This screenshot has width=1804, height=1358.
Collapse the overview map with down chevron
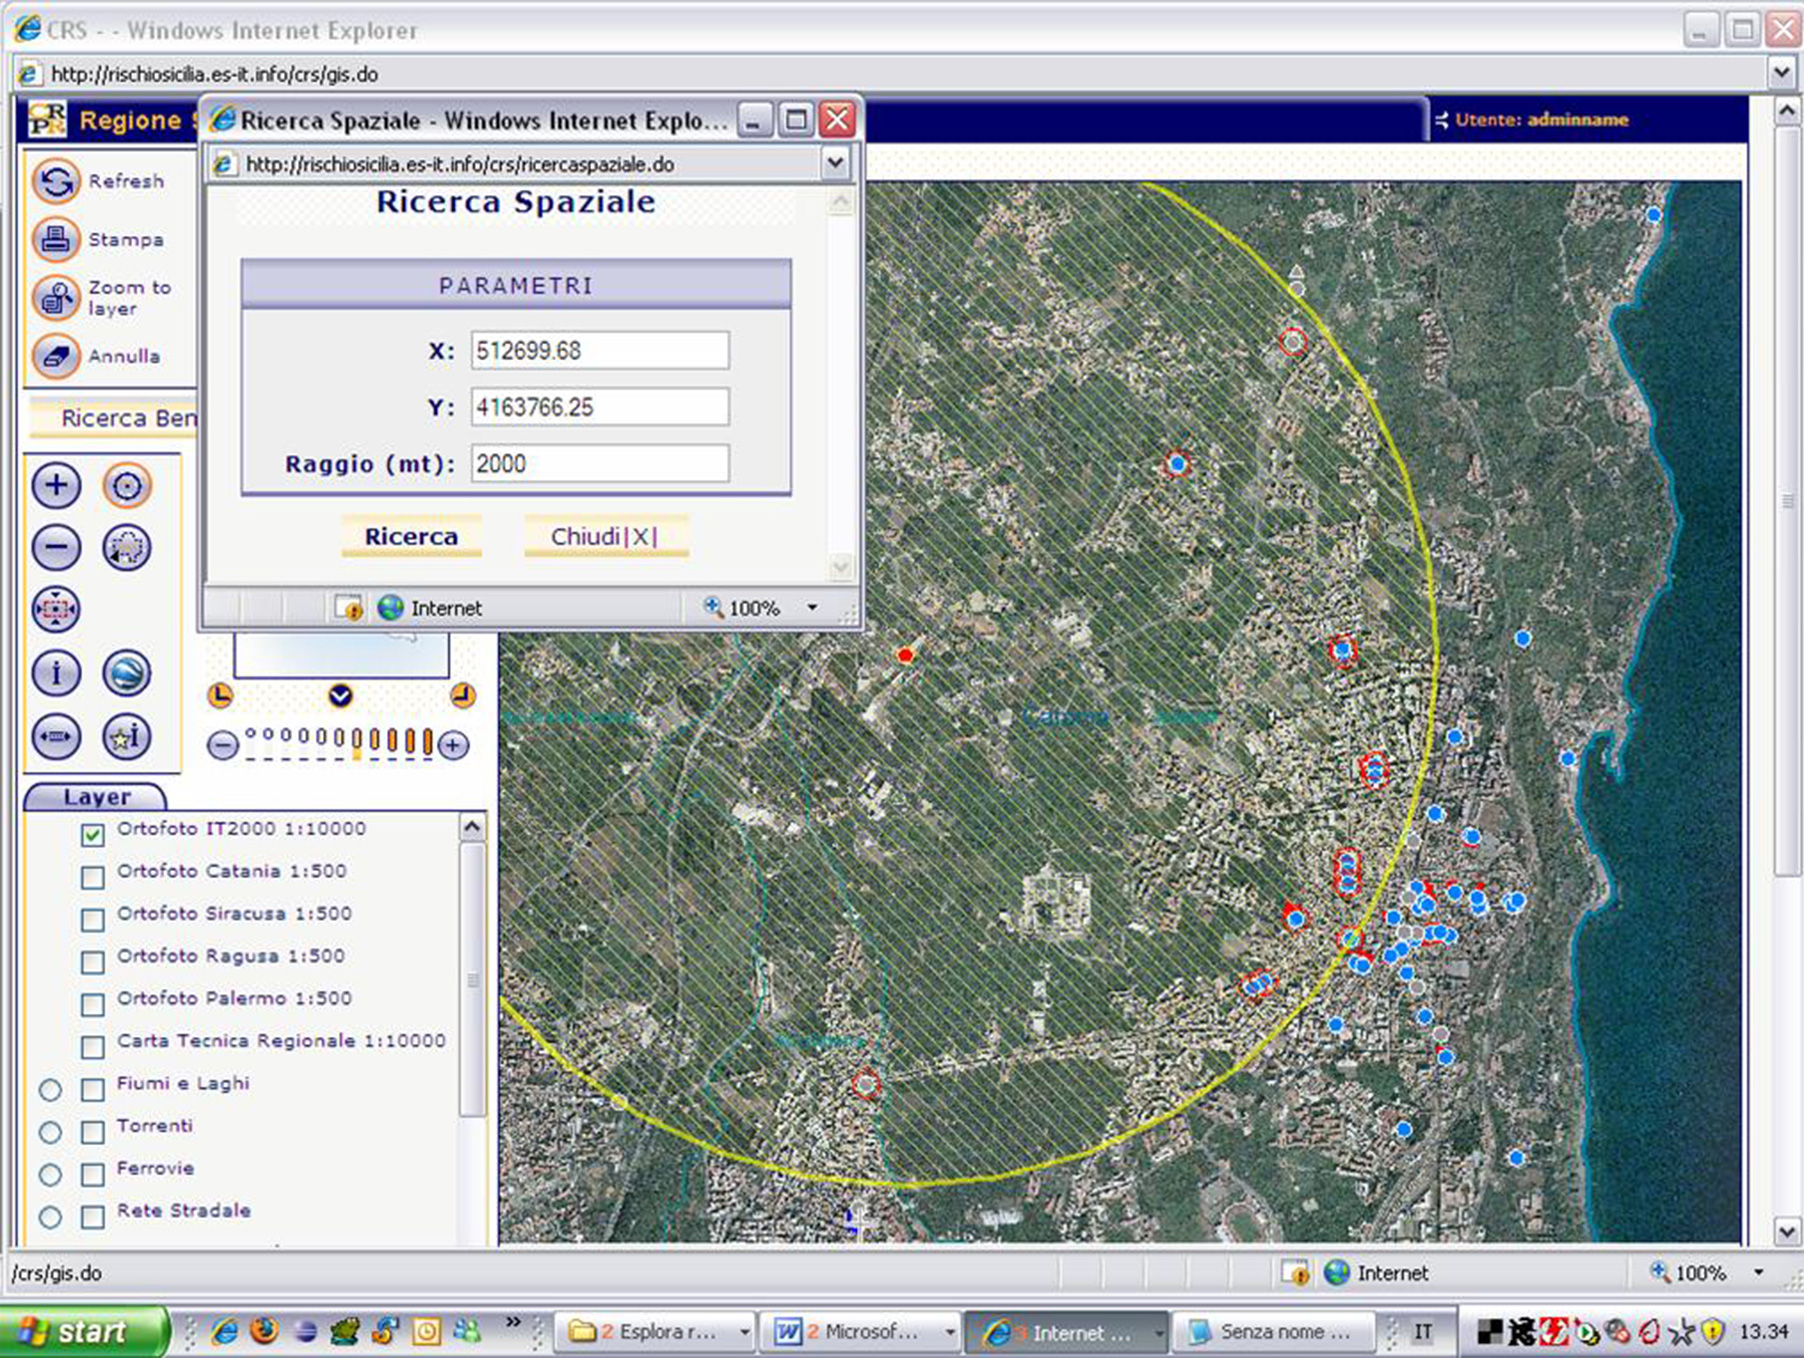tap(340, 695)
